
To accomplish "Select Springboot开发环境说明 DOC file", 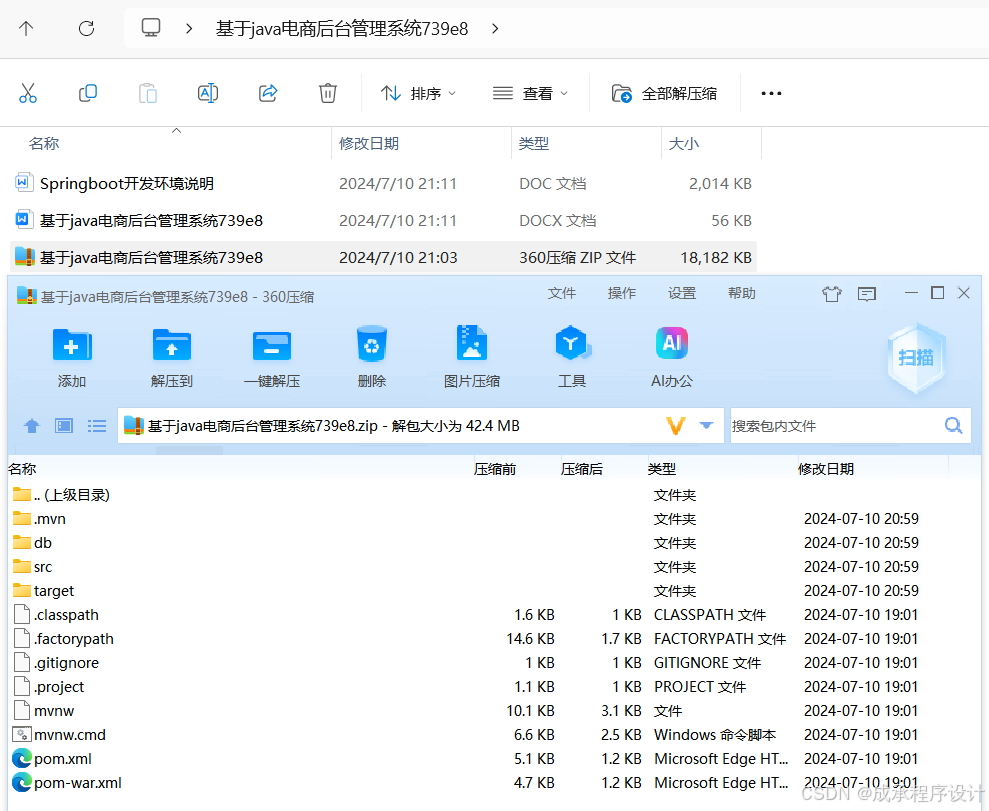I will click(x=383, y=184).
